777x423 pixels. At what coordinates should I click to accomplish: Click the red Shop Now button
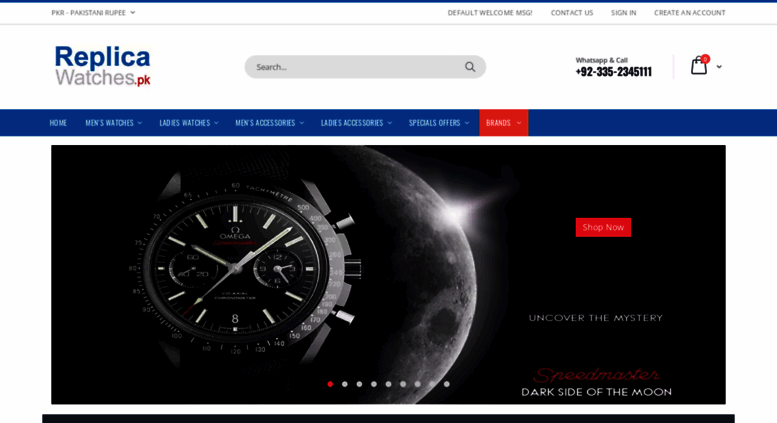coord(603,227)
